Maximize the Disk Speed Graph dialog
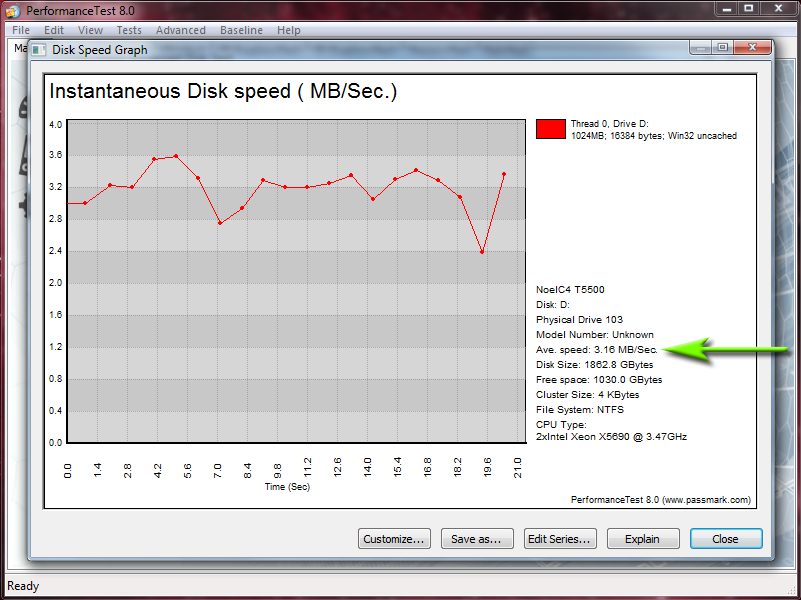This screenshot has width=801, height=600. coord(722,47)
